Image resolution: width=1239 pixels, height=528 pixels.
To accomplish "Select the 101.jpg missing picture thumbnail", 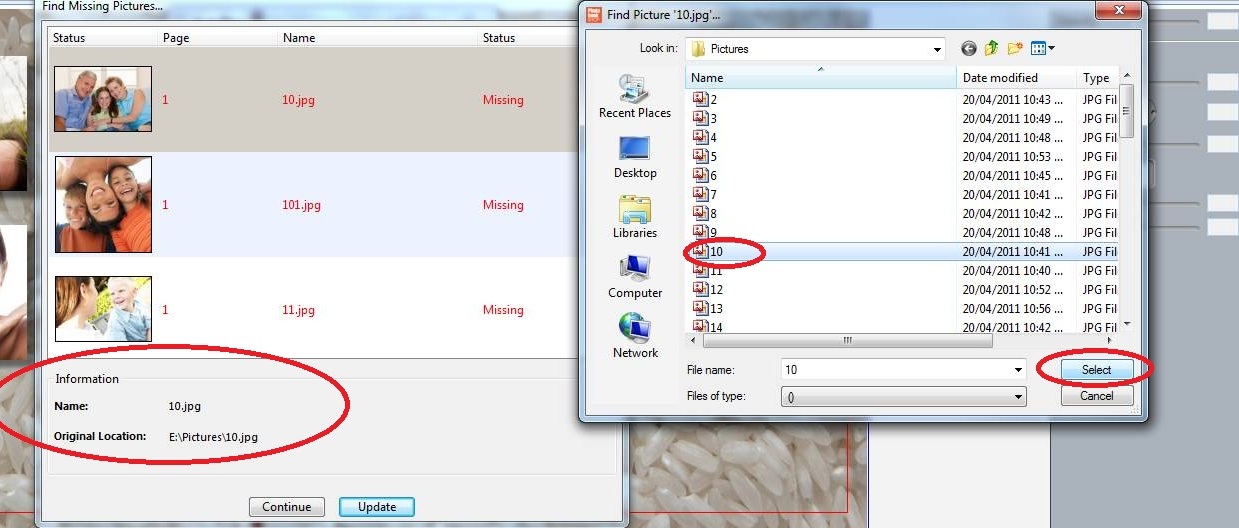I will [103, 205].
